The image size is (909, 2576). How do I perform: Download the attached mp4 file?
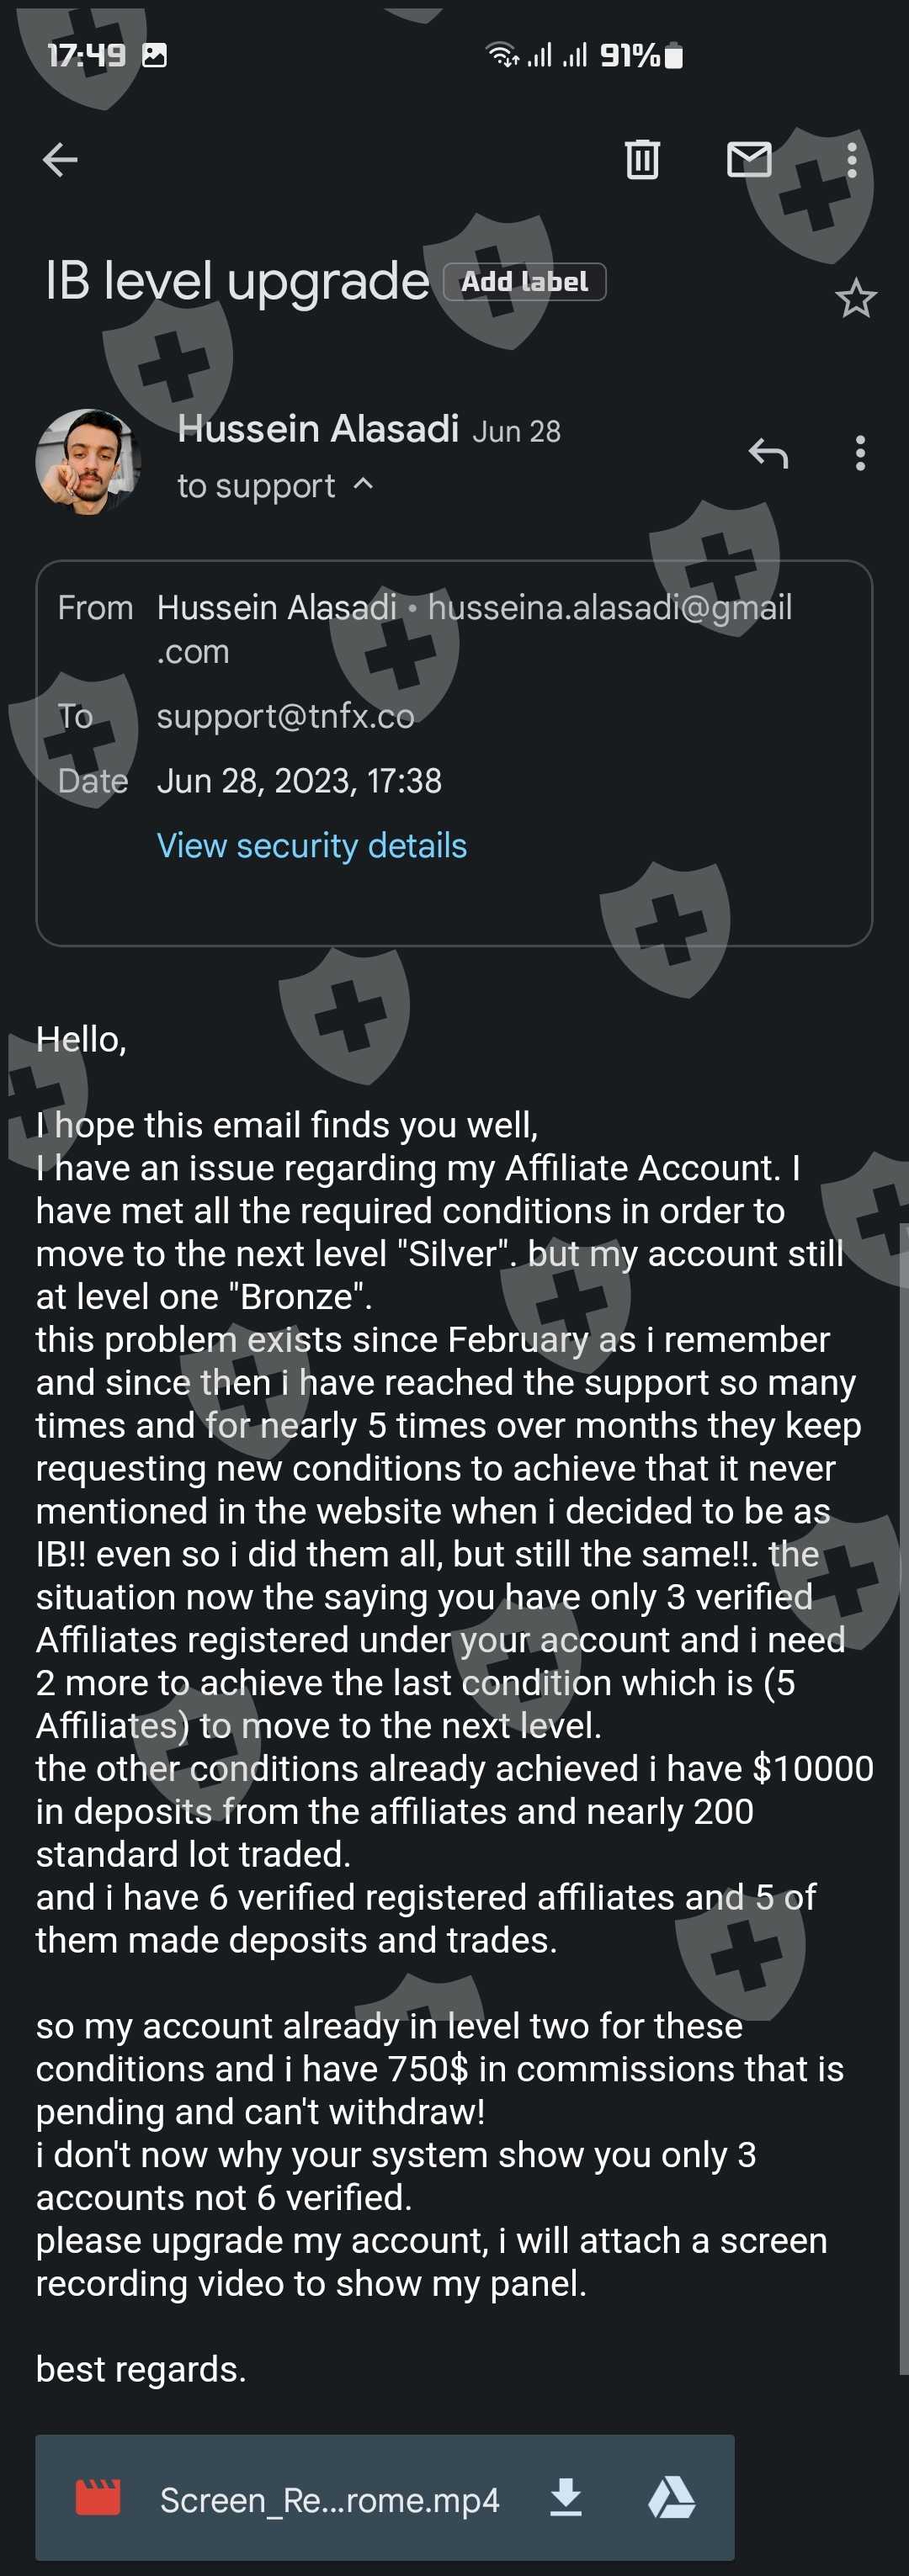pyautogui.click(x=566, y=2497)
